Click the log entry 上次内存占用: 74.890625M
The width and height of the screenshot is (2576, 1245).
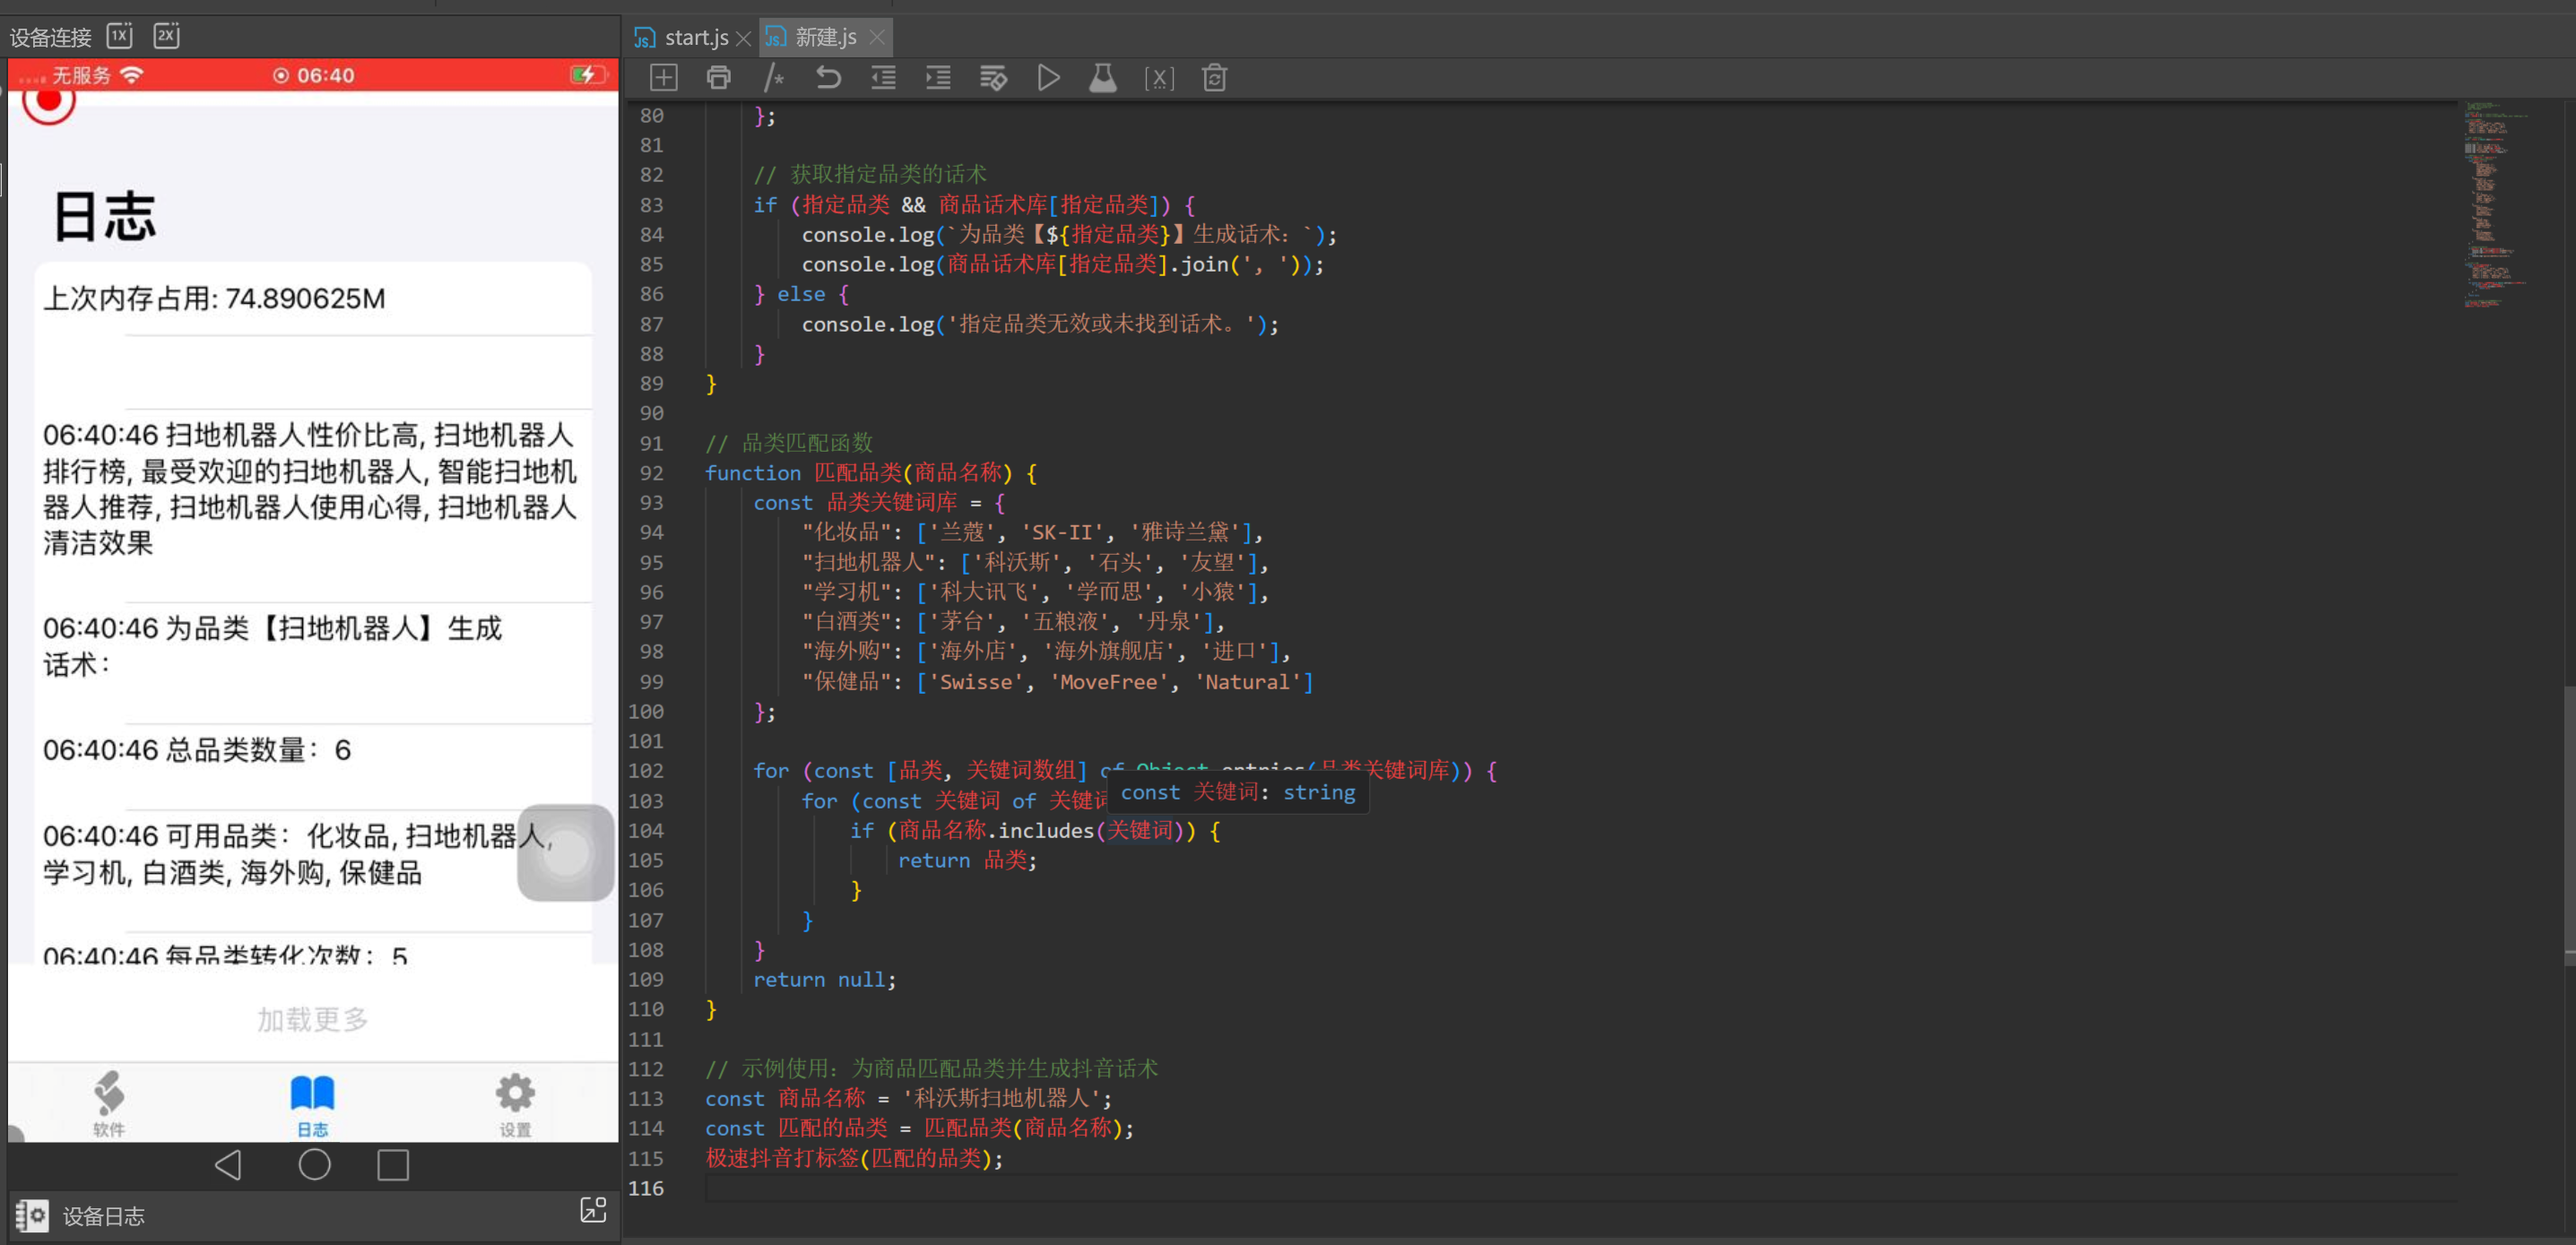214,298
